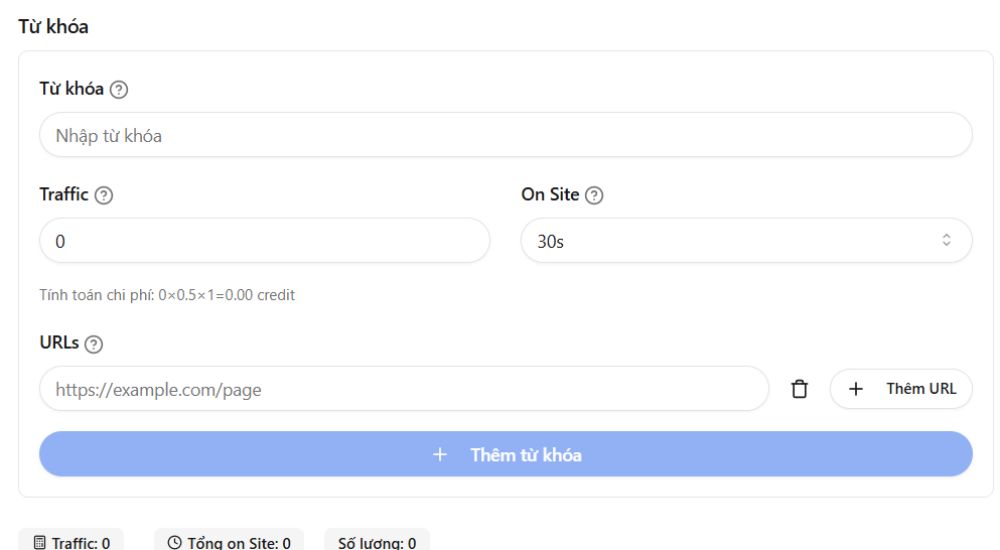Image resolution: width=1000 pixels, height=550 pixels.
Task: Delete the URL row with the trash icon
Action: 799,389
